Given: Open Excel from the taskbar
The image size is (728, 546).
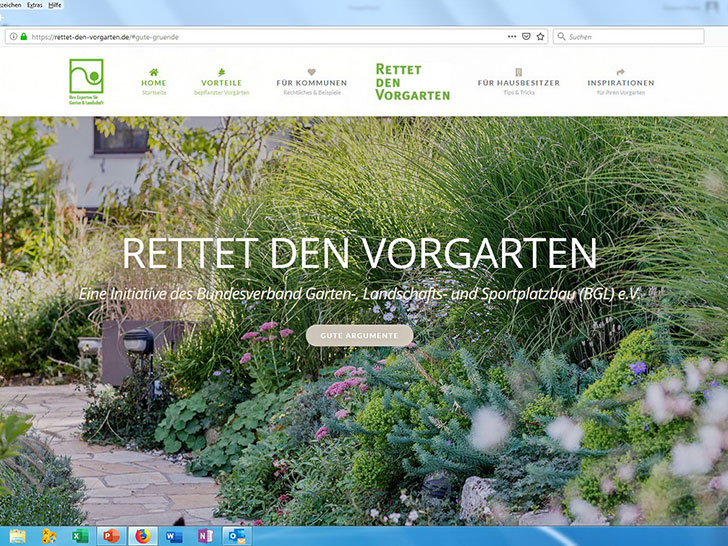Looking at the screenshot, I should pos(80,536).
